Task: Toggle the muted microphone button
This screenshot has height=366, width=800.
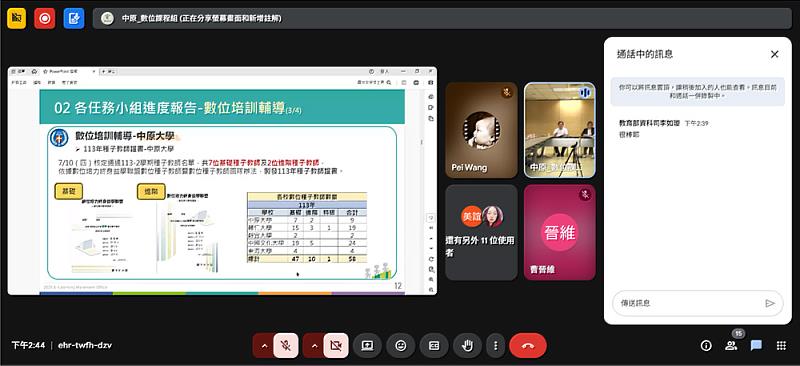Action: 286,346
